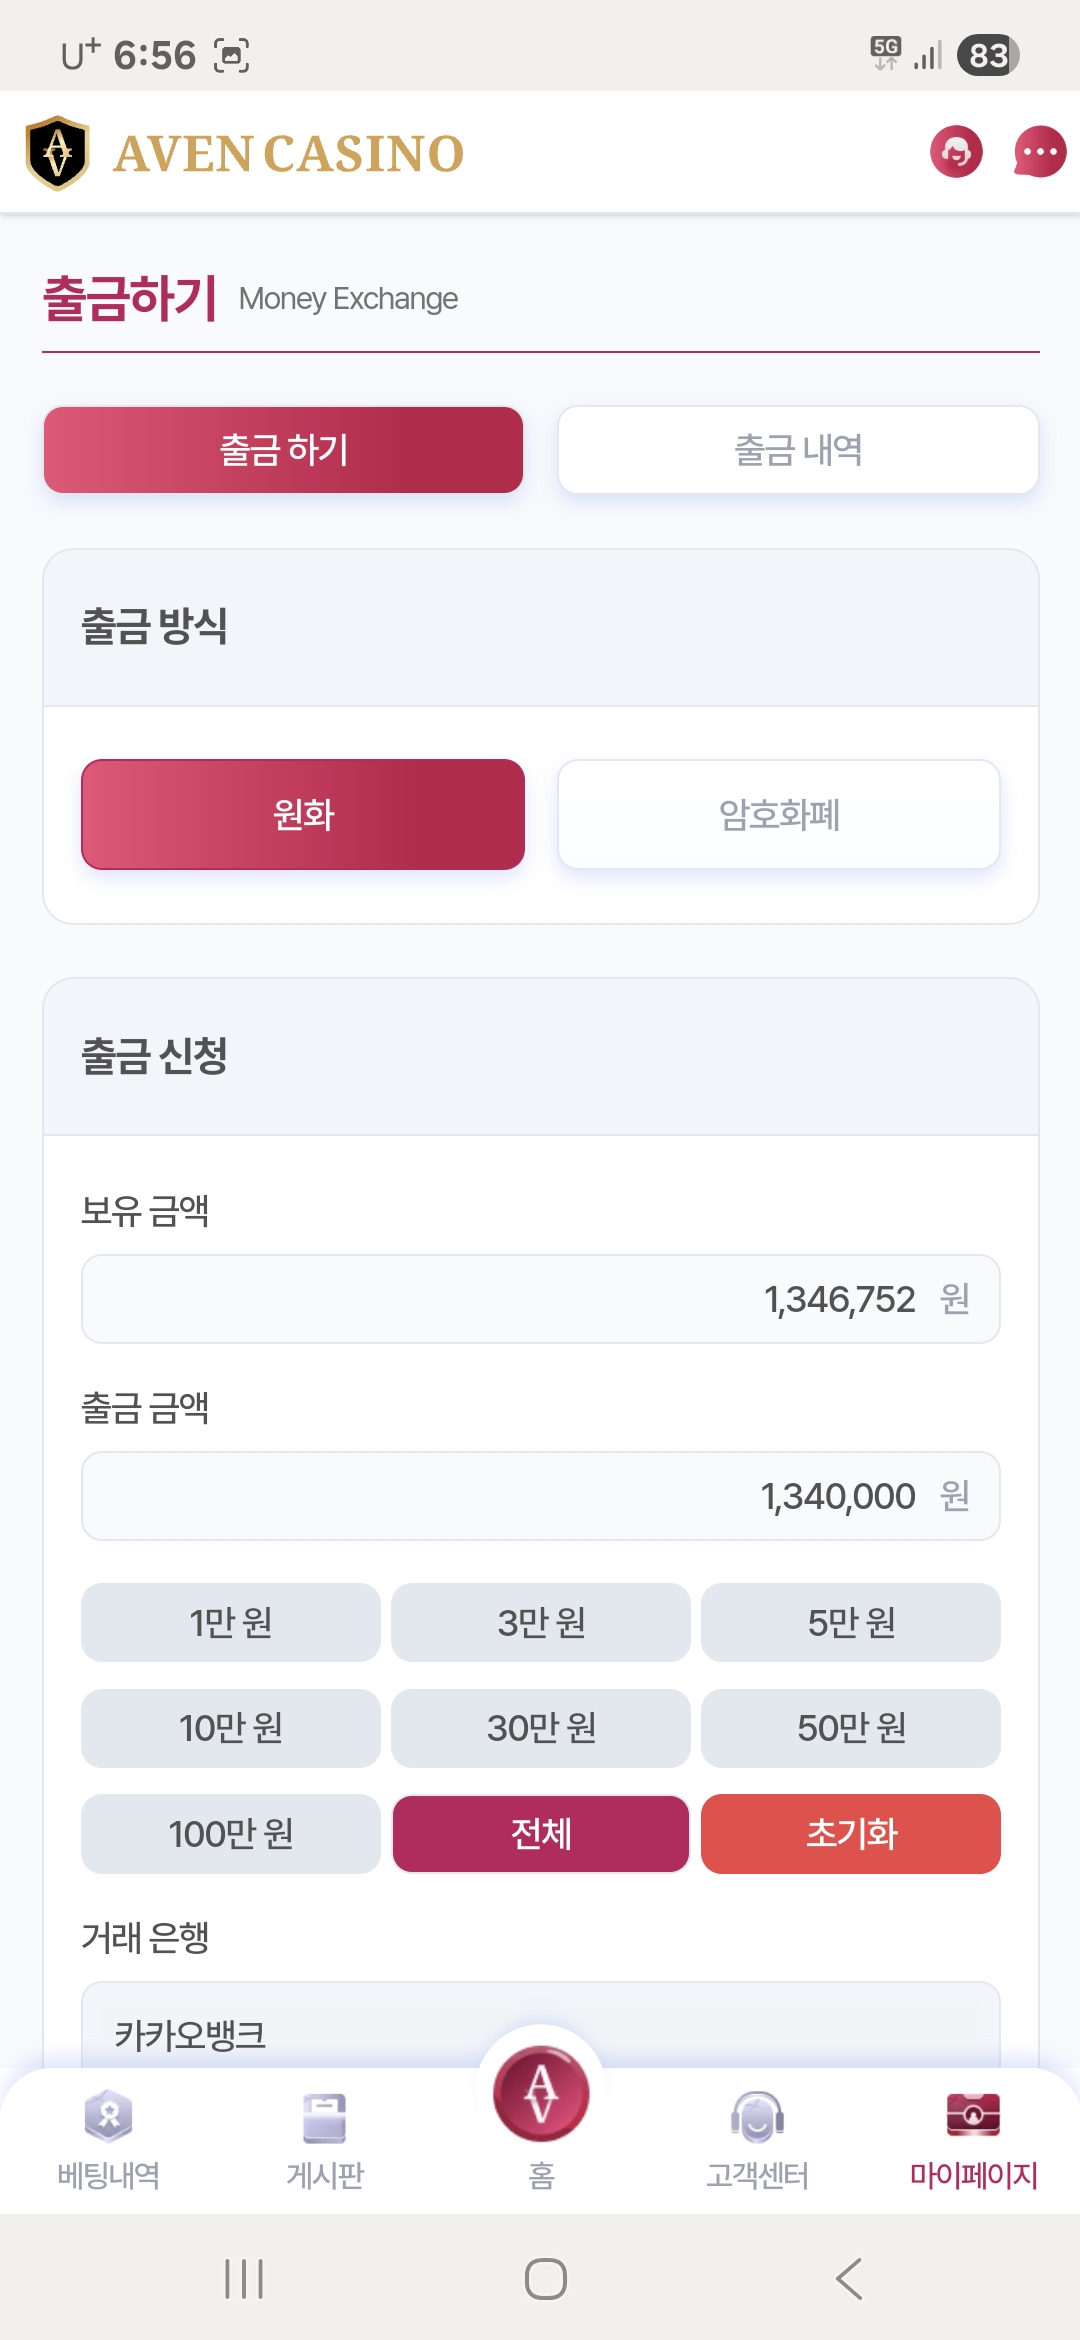Add 1만 원 to withdrawal amount
Image resolution: width=1080 pixels, height=2340 pixels.
231,1622
